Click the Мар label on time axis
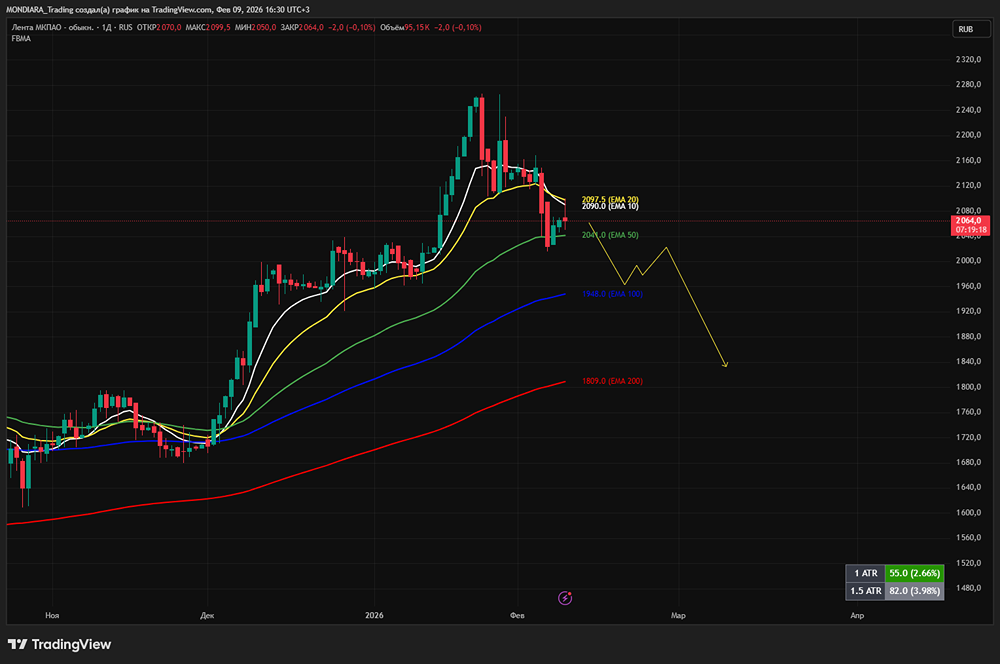This screenshot has width=1000, height=664. (x=678, y=616)
